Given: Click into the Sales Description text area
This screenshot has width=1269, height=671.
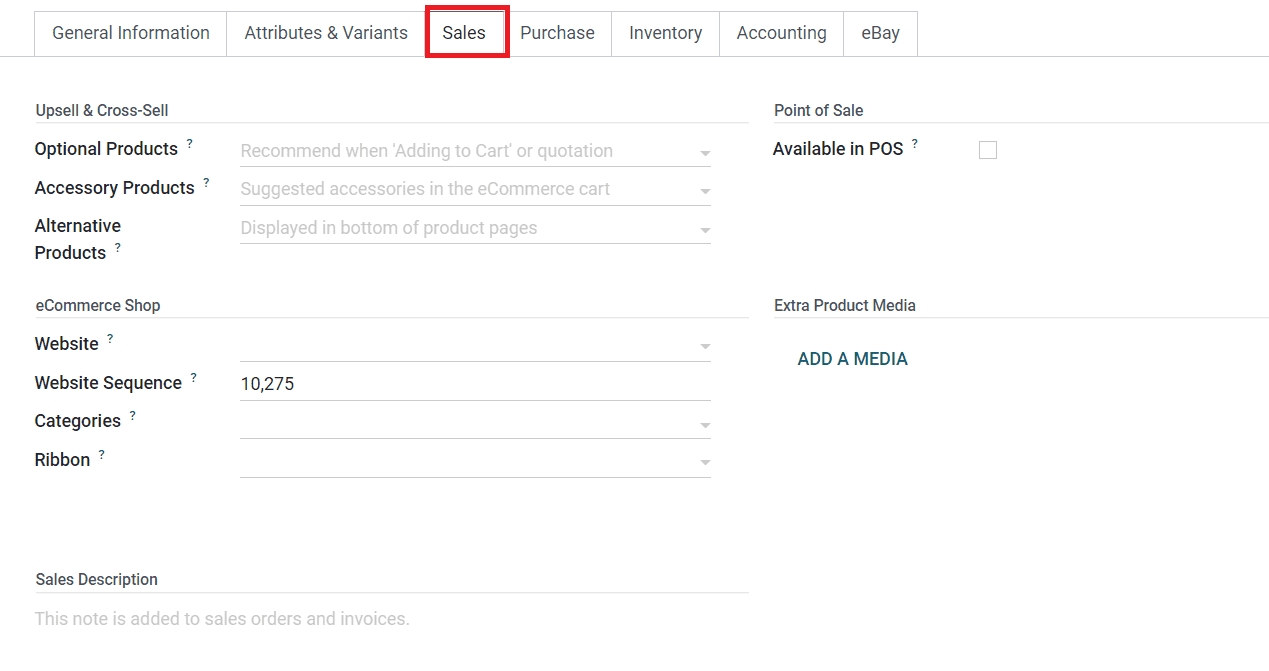Looking at the screenshot, I should click(x=390, y=619).
